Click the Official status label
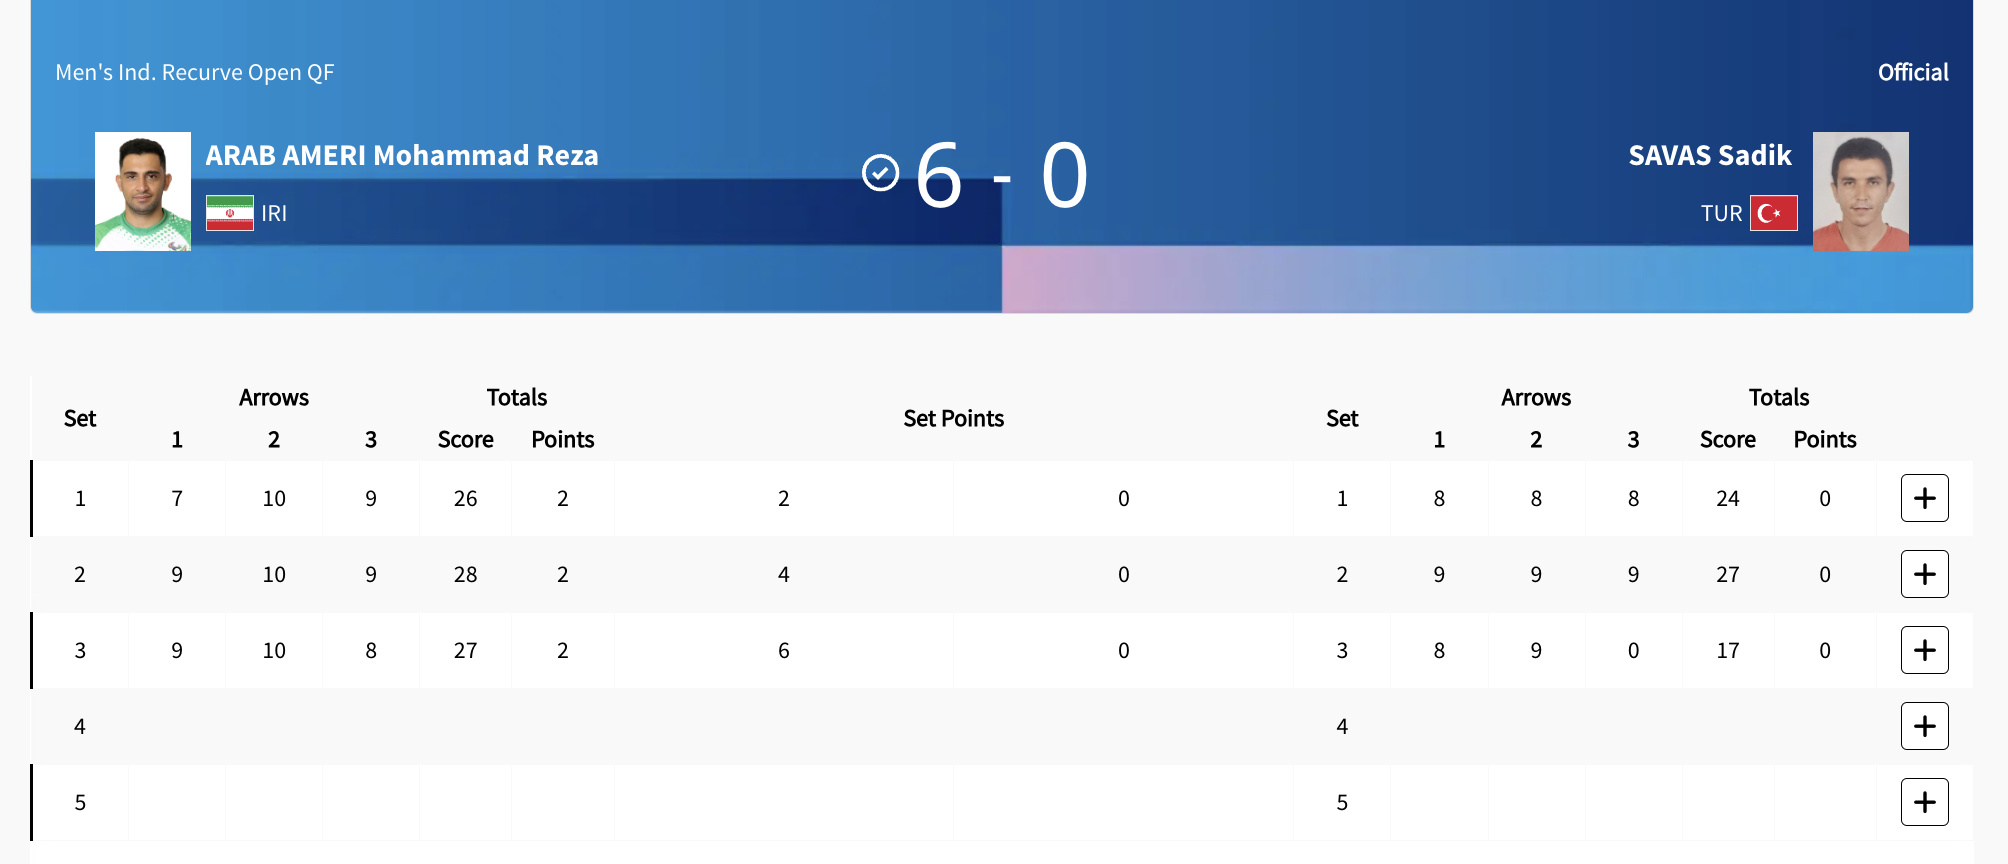This screenshot has width=2008, height=864. pyautogui.click(x=1913, y=72)
